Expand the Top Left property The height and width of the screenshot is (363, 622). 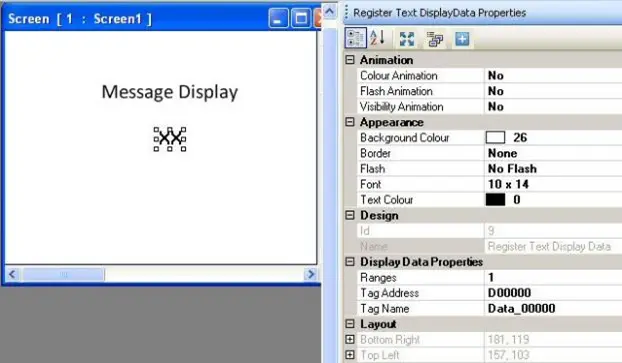pyautogui.click(x=350, y=355)
